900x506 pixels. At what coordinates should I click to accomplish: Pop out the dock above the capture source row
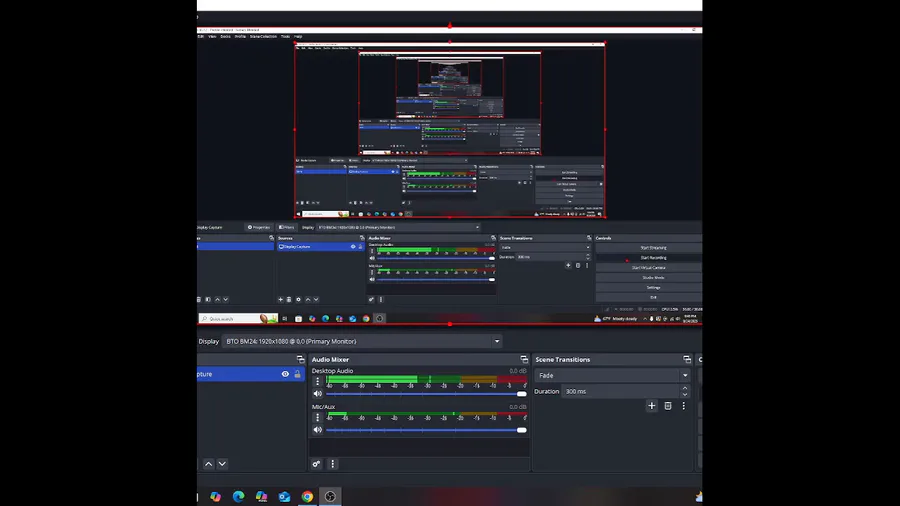pos(300,360)
